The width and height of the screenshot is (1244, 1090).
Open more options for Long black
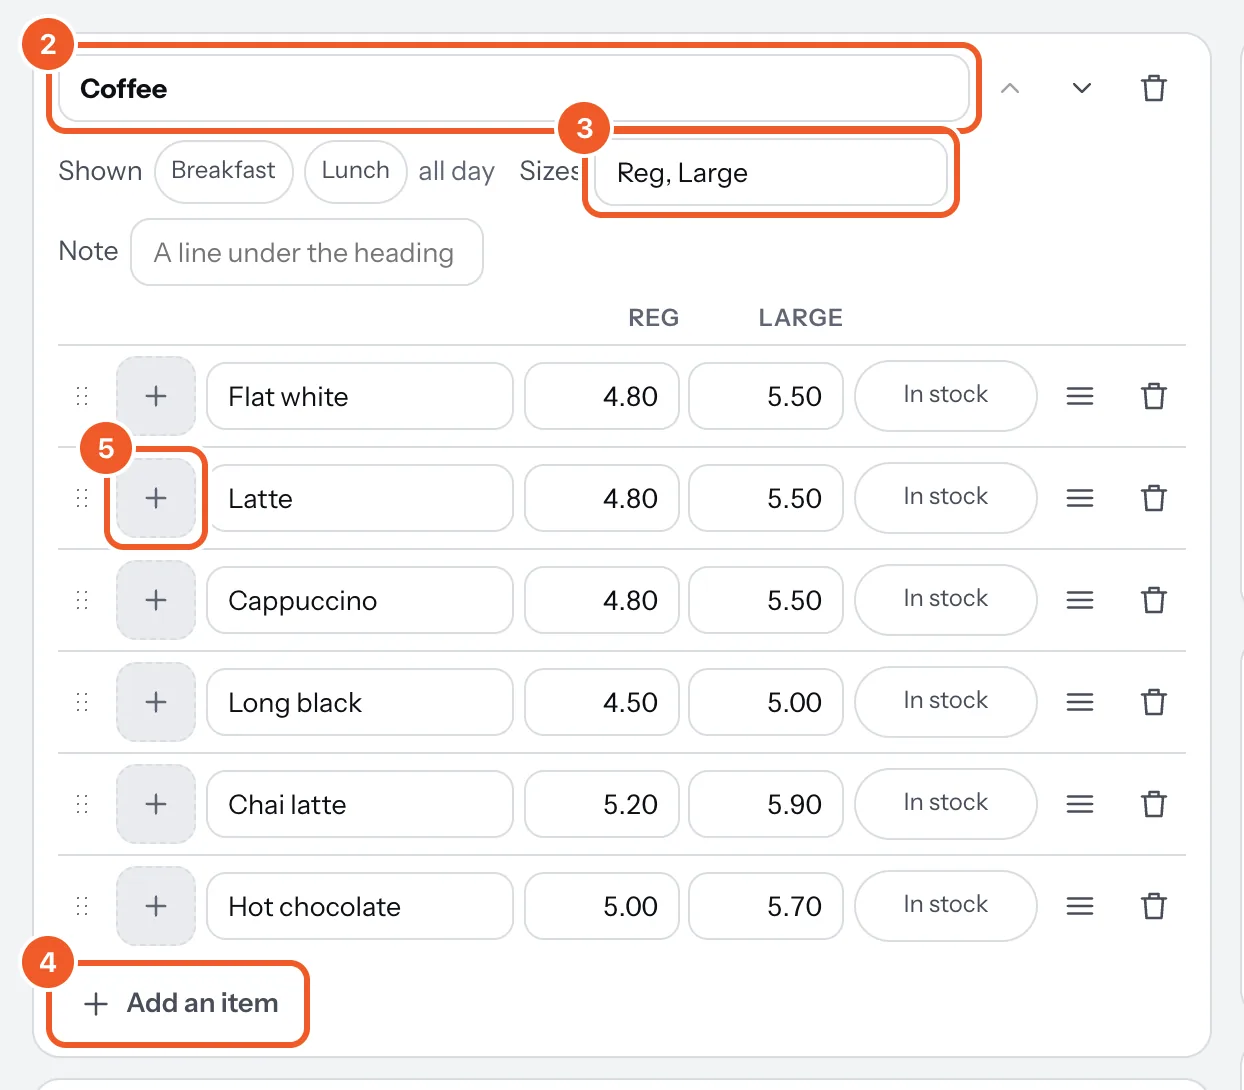pyautogui.click(x=1080, y=702)
